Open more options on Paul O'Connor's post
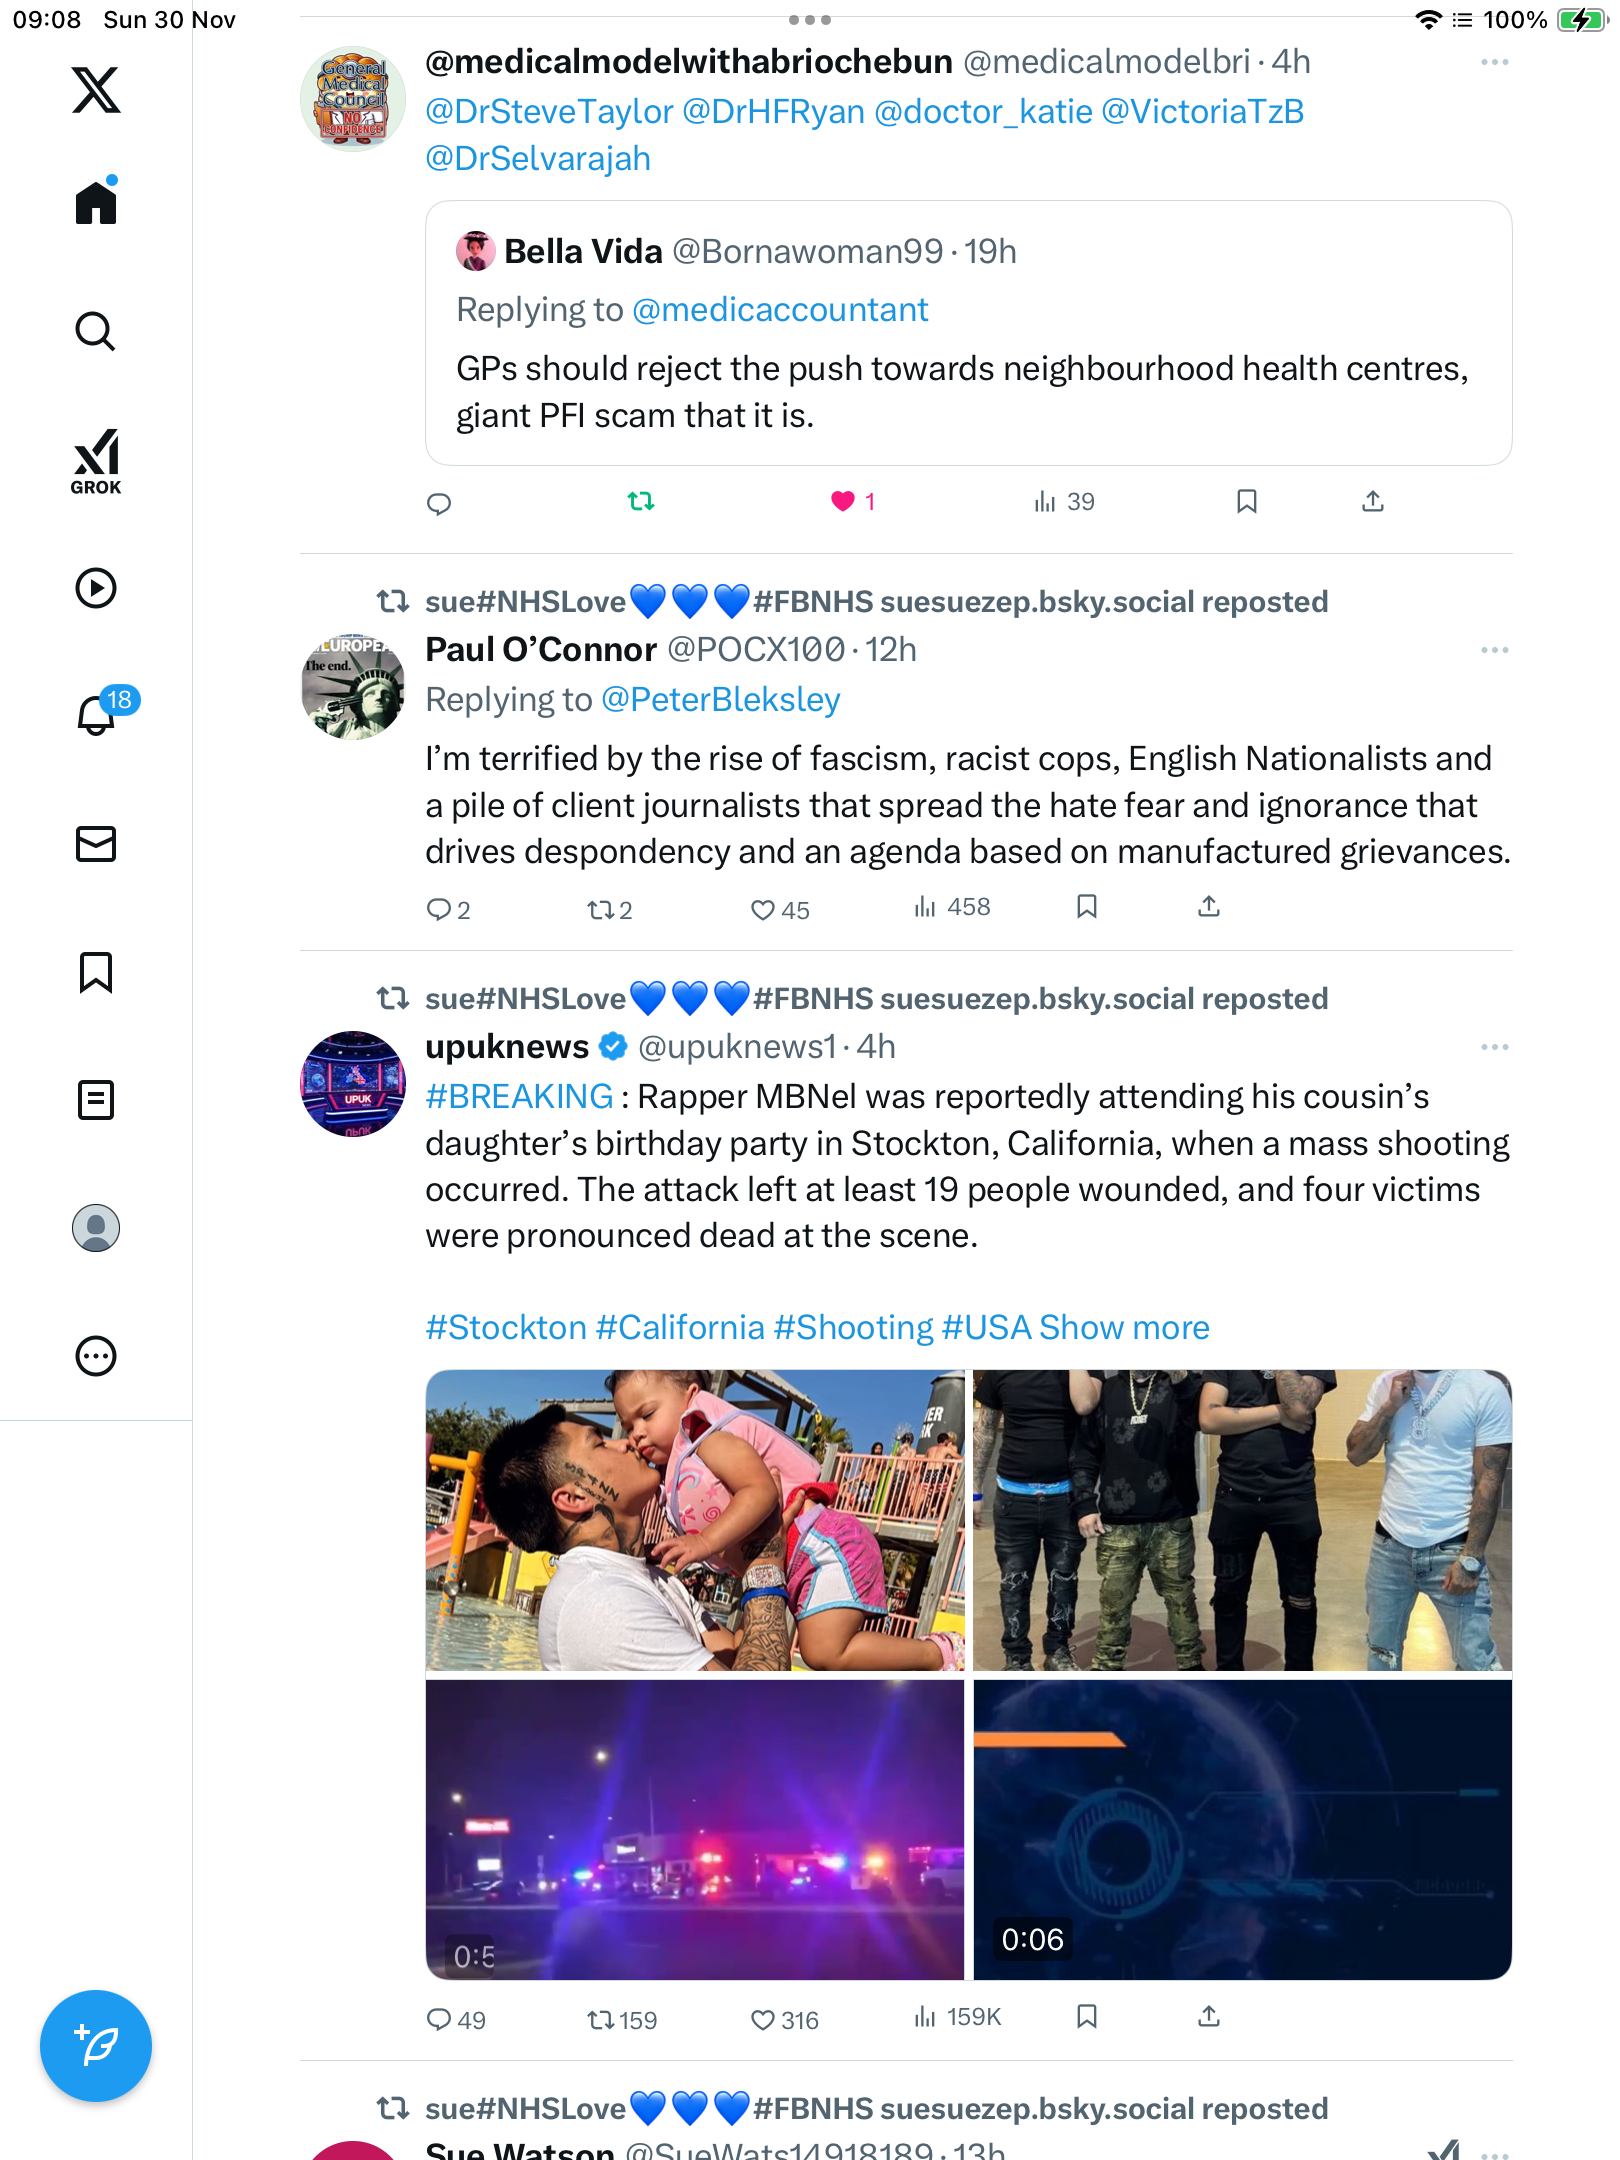The width and height of the screenshot is (1620, 2160). [x=1494, y=650]
